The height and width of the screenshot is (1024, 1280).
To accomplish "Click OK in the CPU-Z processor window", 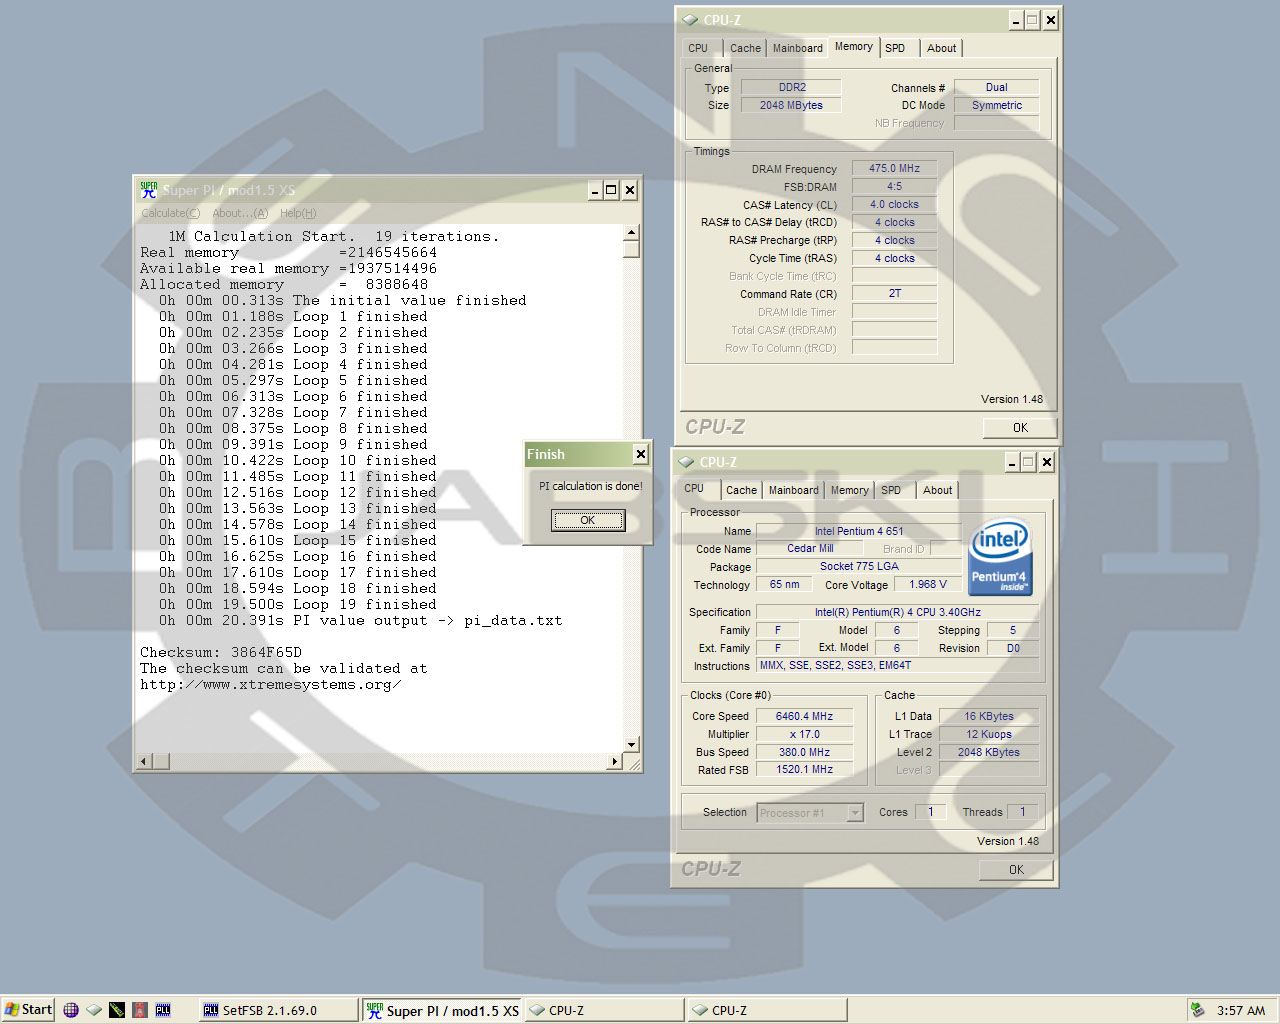I will pos(1016,869).
